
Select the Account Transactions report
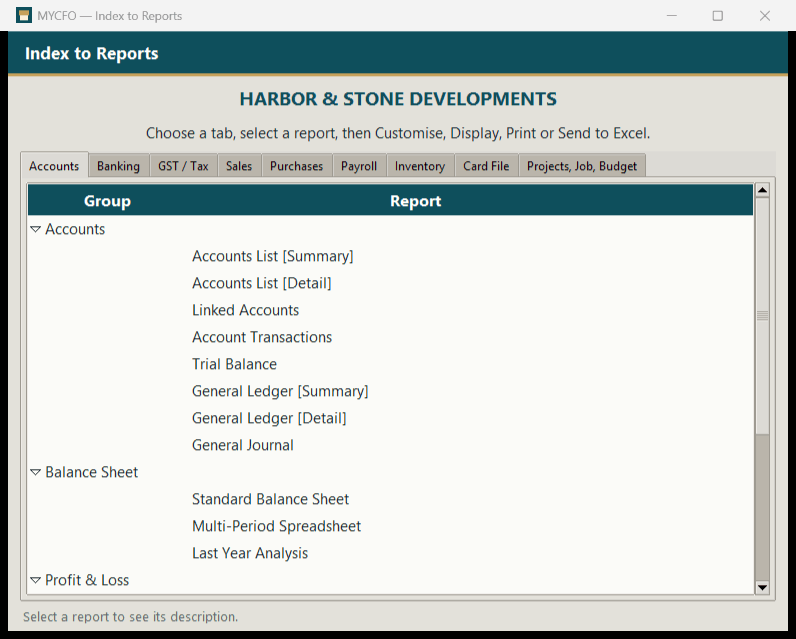(x=262, y=337)
